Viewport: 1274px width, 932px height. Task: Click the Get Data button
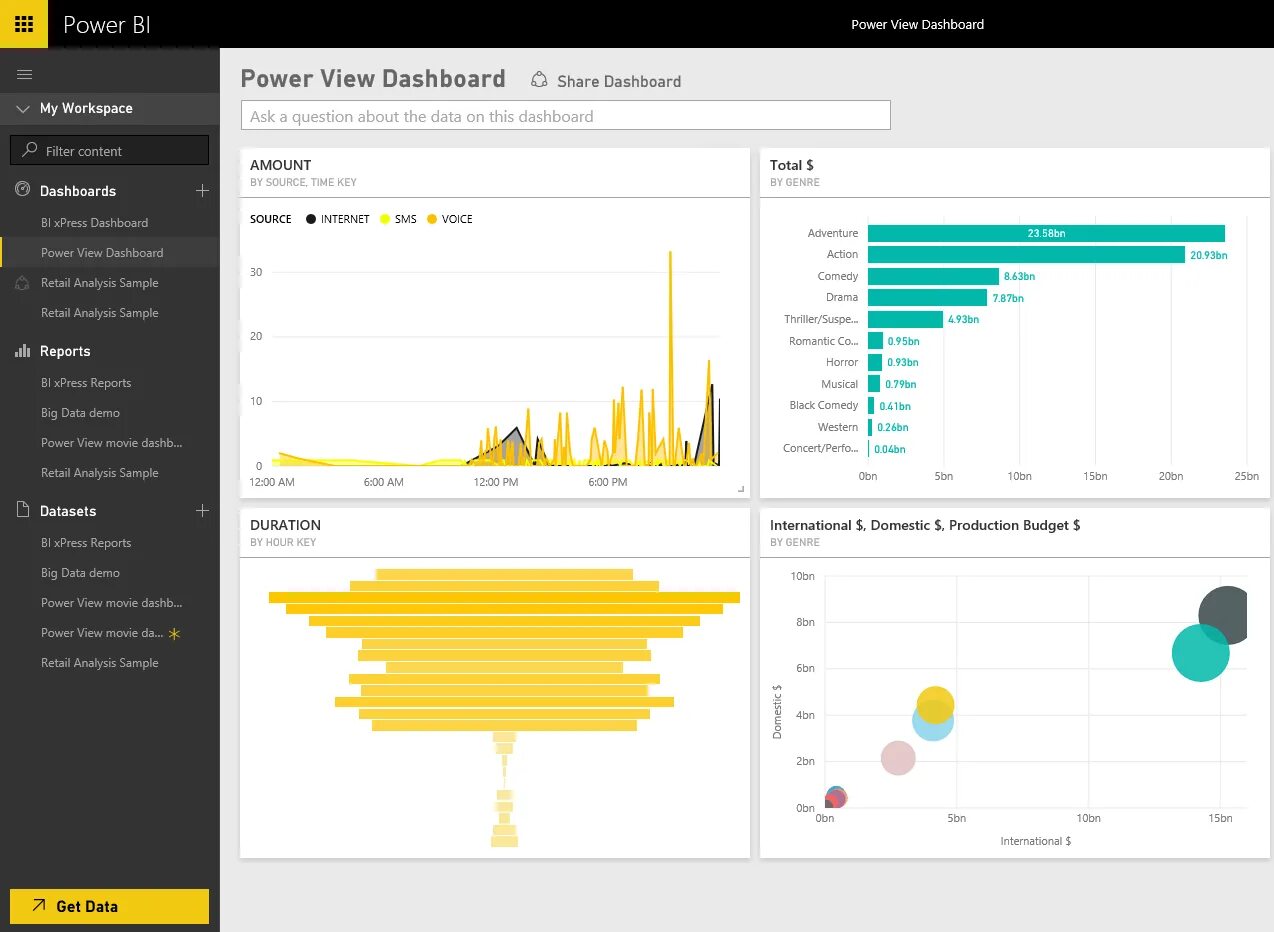coord(109,906)
